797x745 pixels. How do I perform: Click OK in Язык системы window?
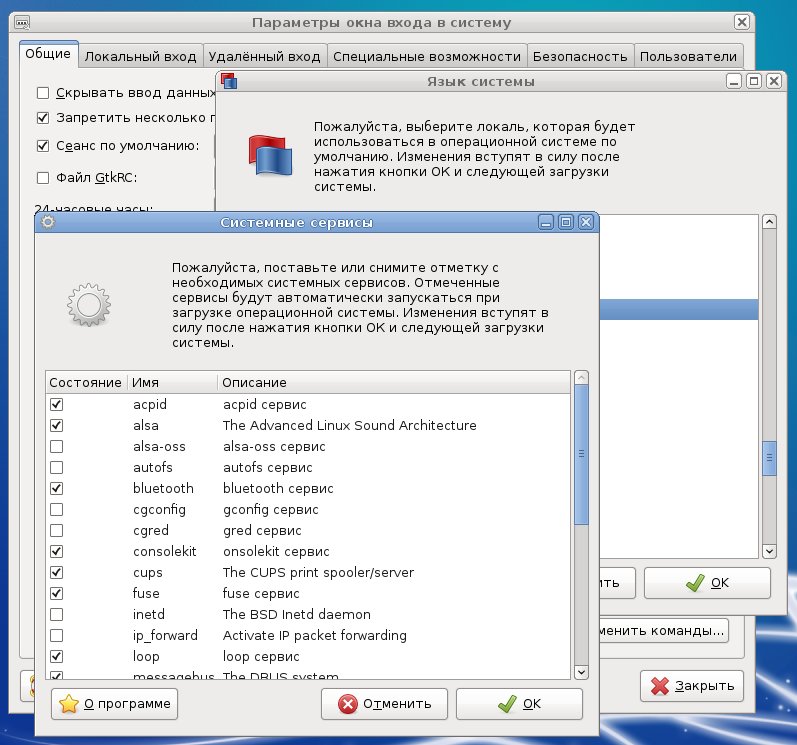[x=708, y=583]
